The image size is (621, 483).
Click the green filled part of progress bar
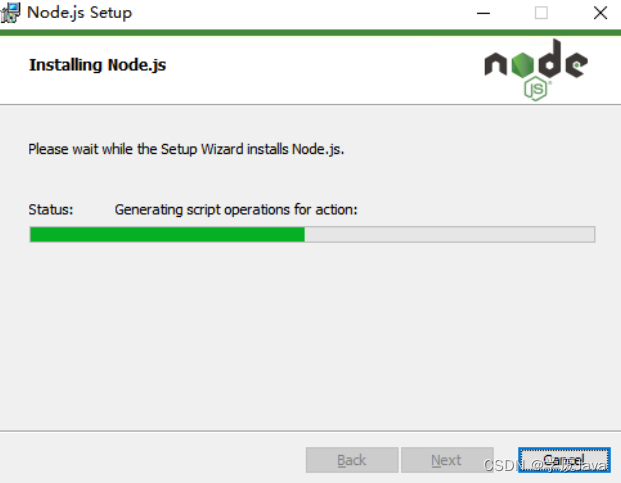click(167, 234)
